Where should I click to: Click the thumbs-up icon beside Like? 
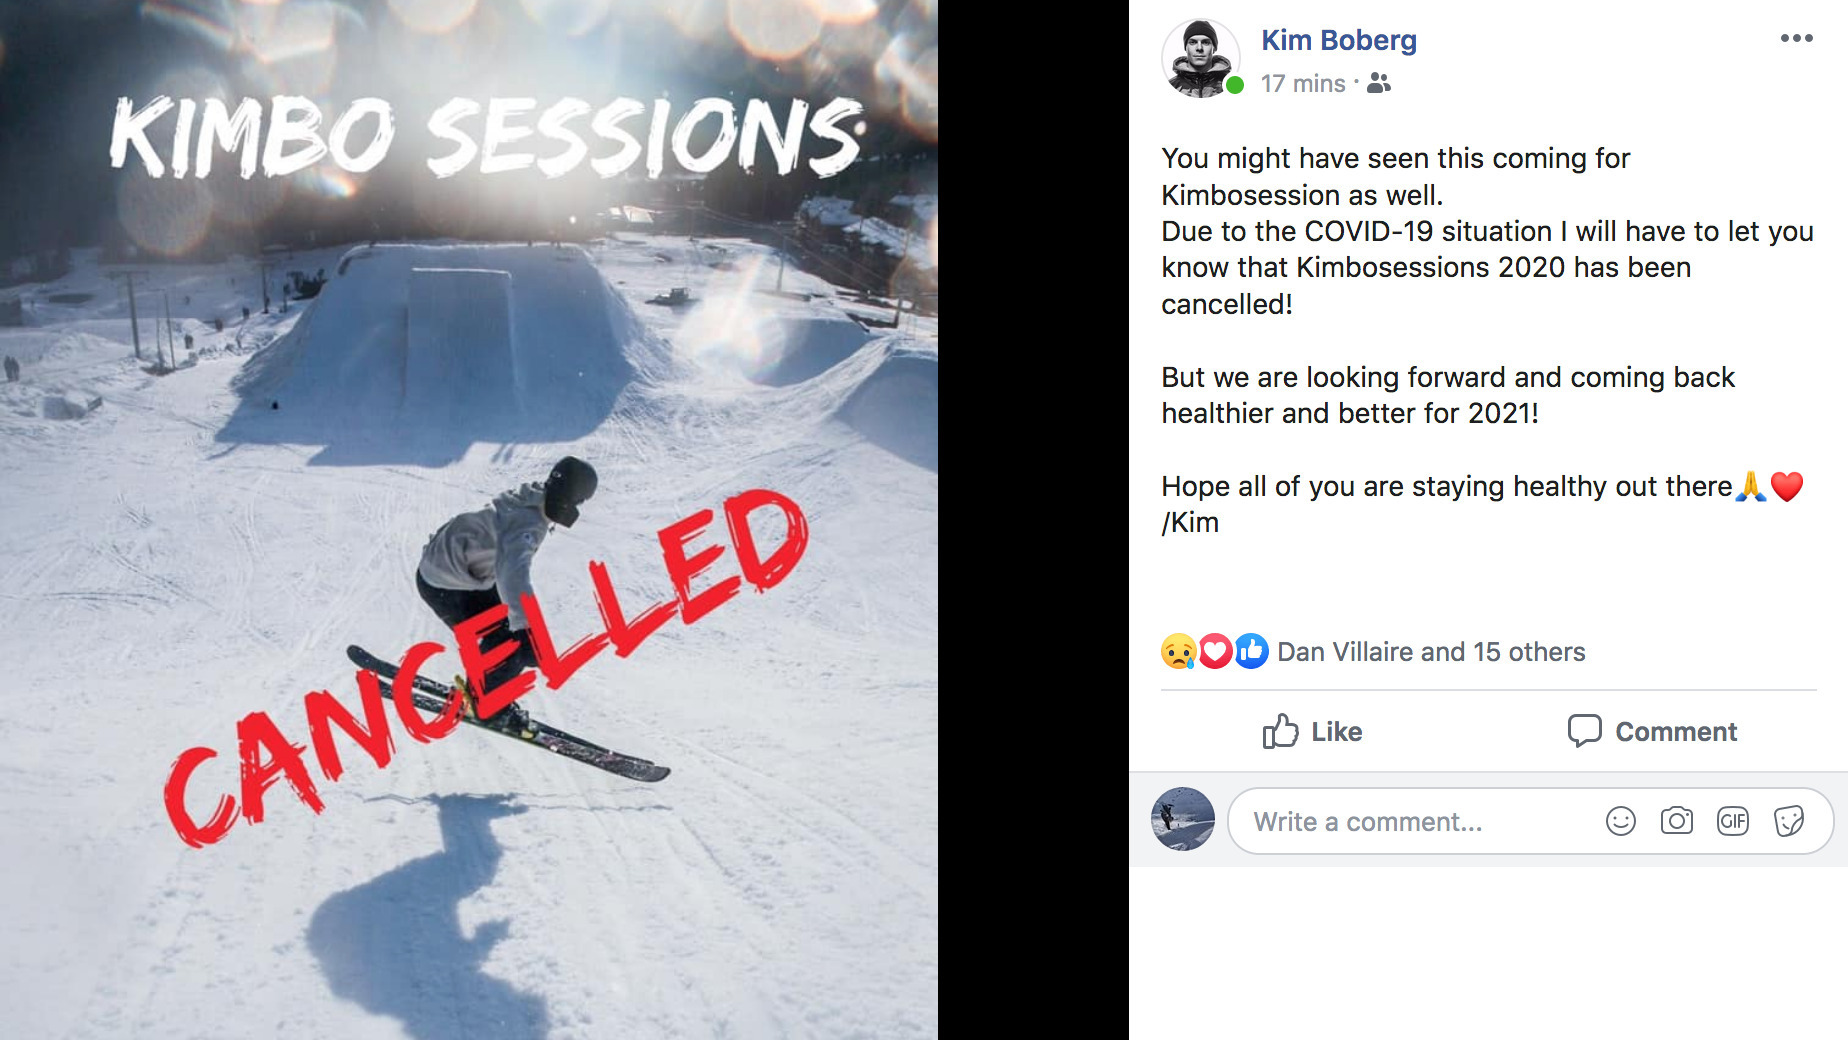[x=1280, y=732]
